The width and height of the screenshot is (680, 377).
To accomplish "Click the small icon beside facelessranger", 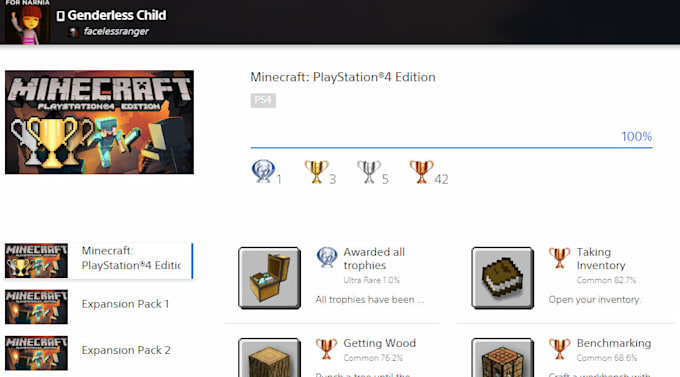I will (74, 32).
